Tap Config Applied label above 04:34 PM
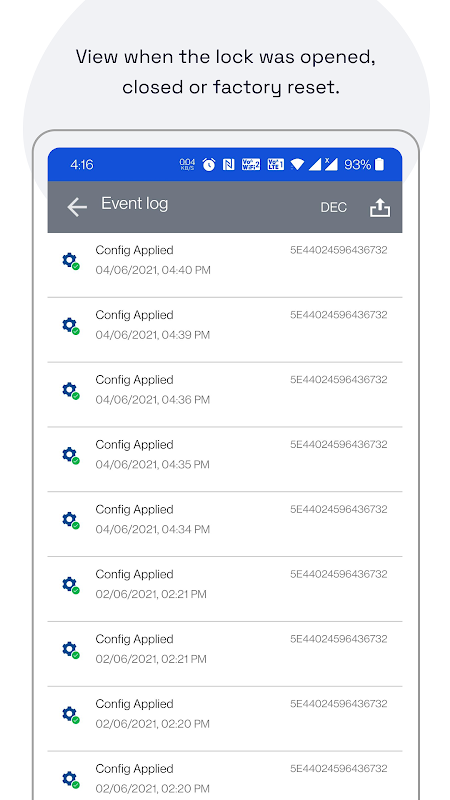Screen dimensions: 450x800 click(134, 510)
